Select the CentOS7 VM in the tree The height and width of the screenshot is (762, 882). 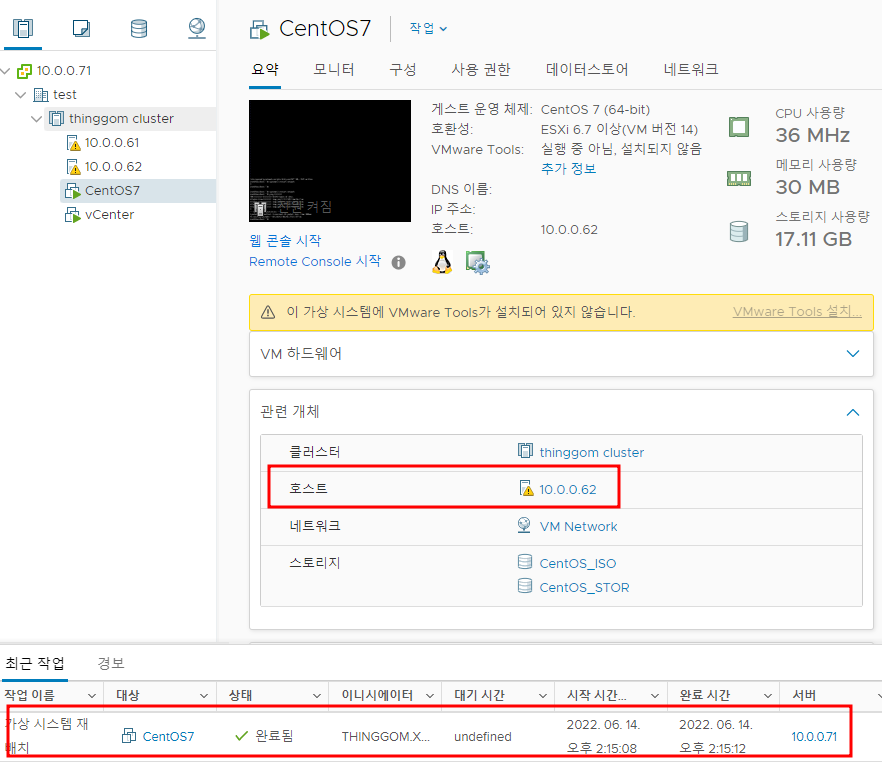point(112,191)
